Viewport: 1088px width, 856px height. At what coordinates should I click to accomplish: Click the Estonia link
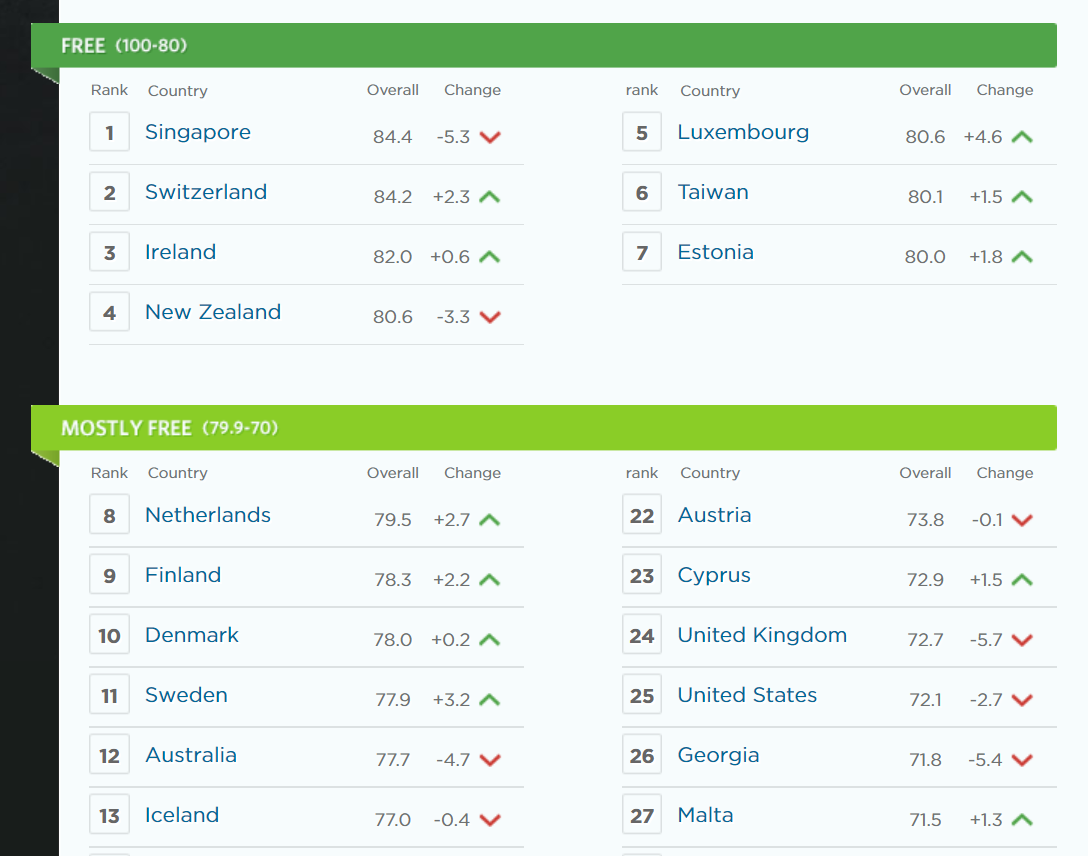(x=715, y=252)
